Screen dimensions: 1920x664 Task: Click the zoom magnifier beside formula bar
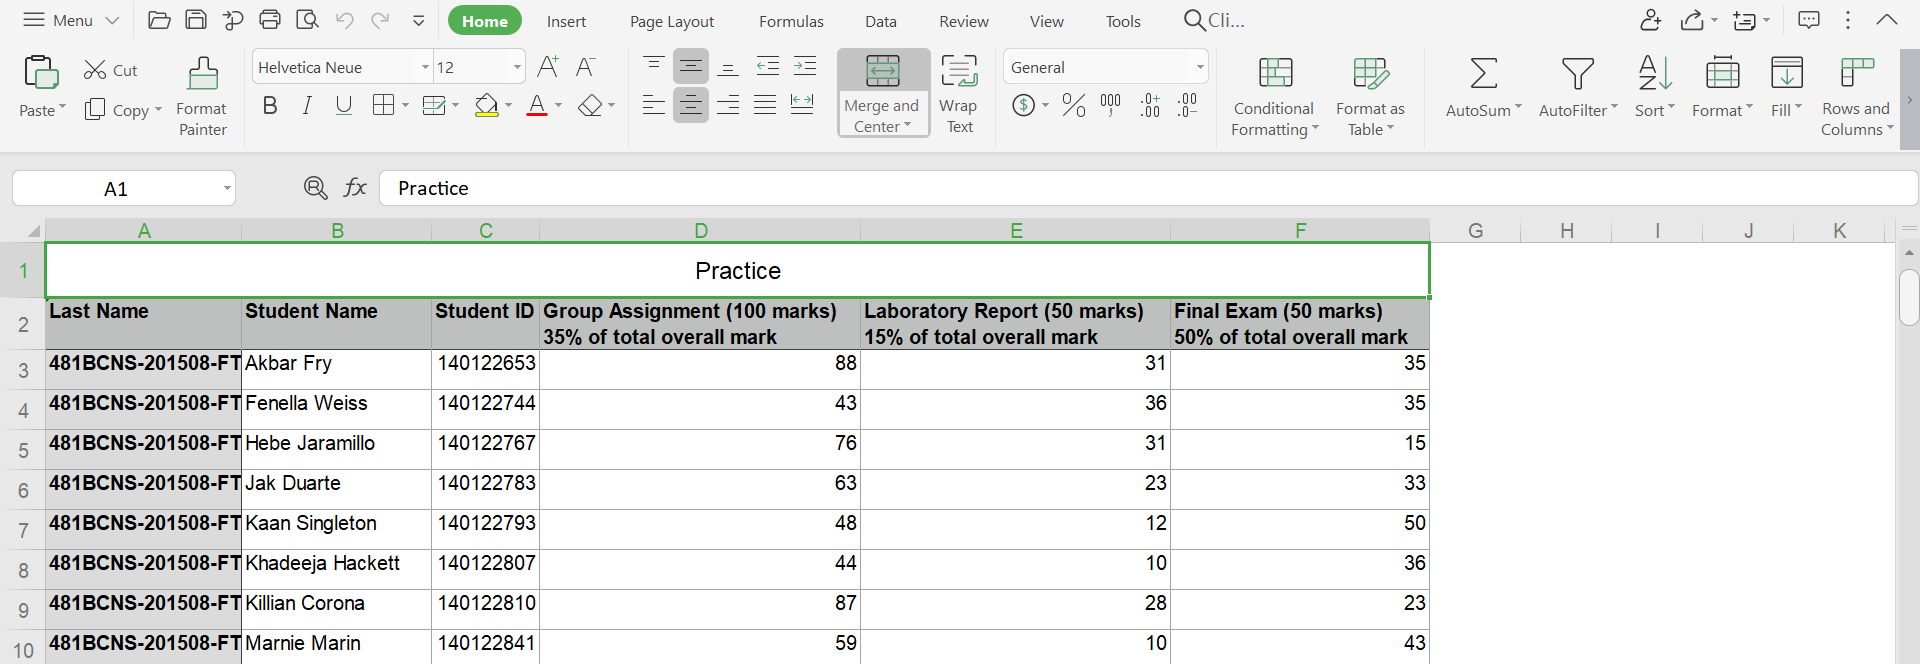tap(315, 188)
